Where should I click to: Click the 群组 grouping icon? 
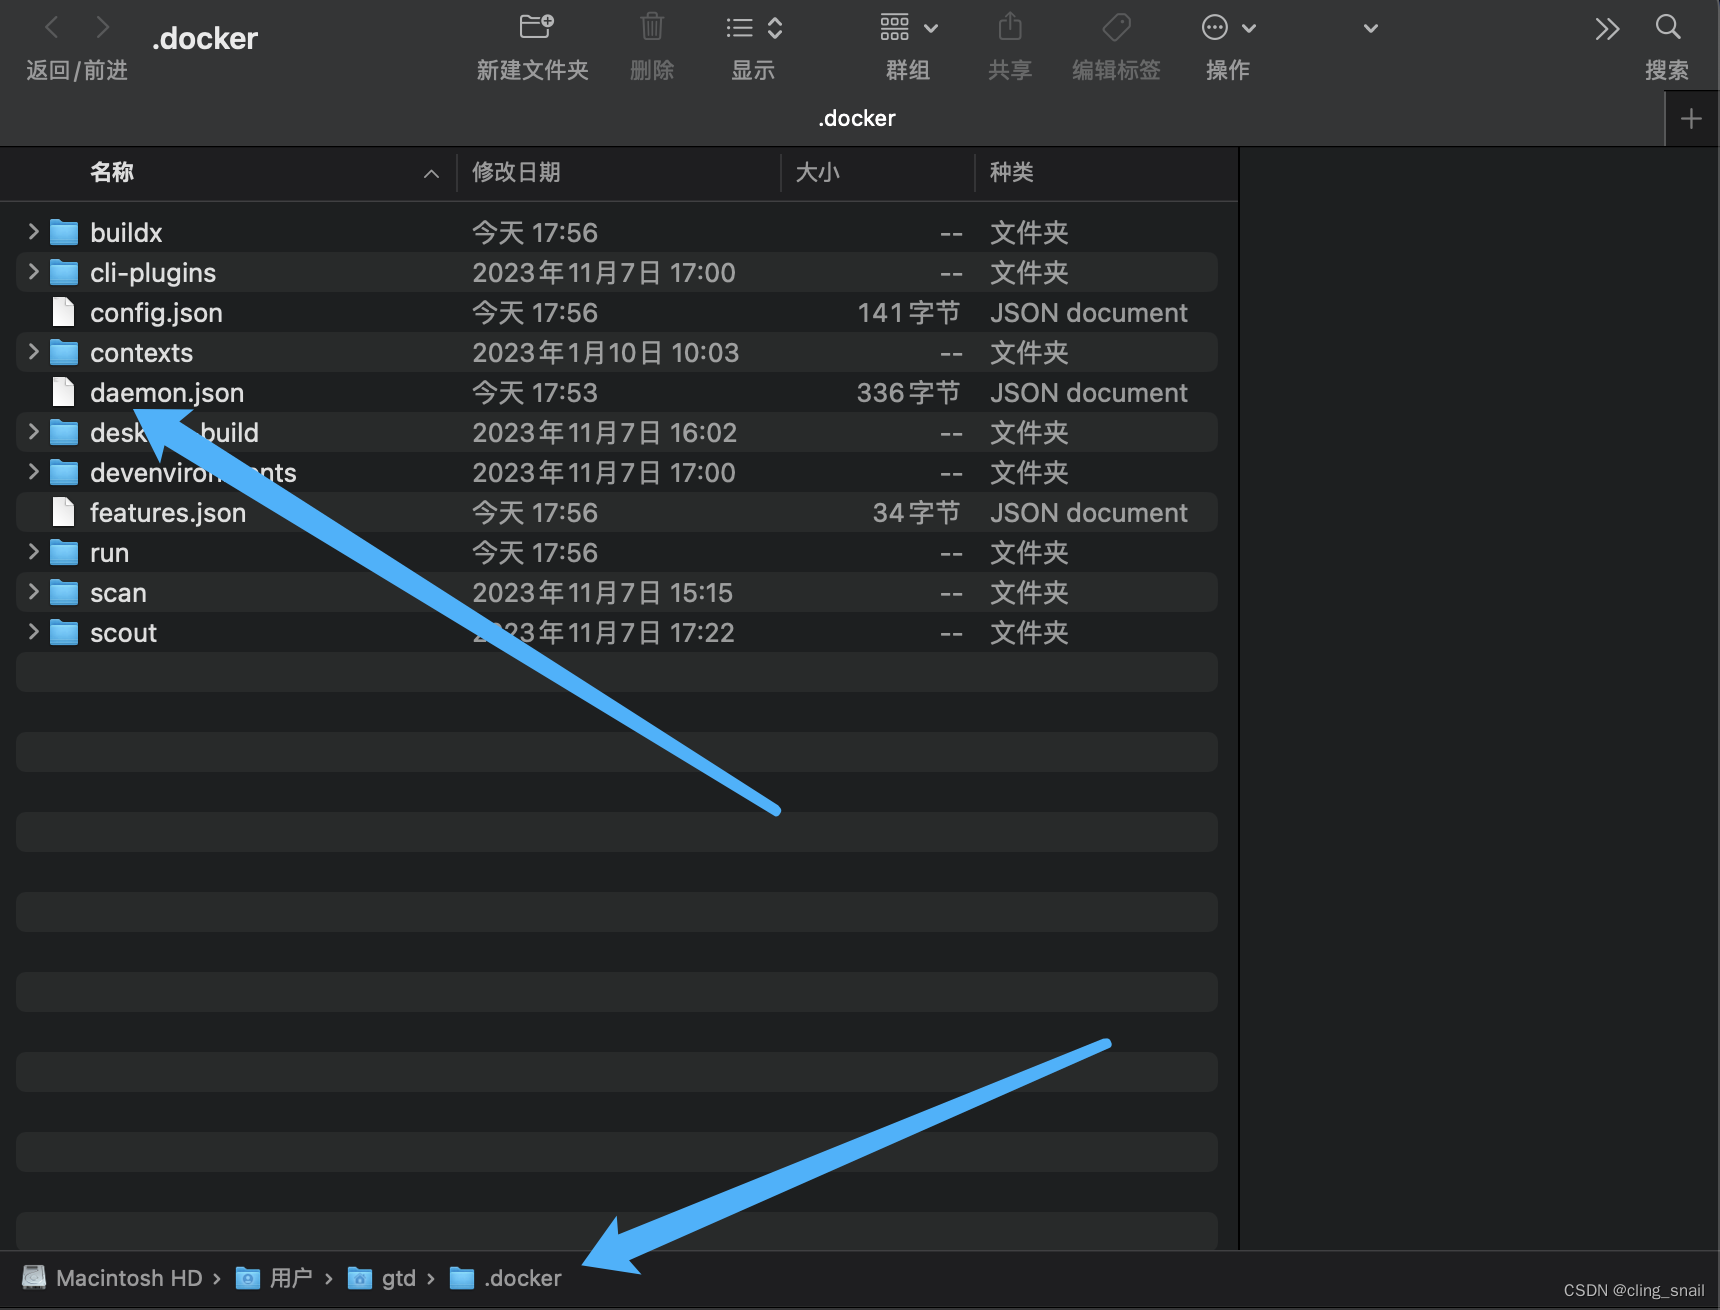pos(895,27)
